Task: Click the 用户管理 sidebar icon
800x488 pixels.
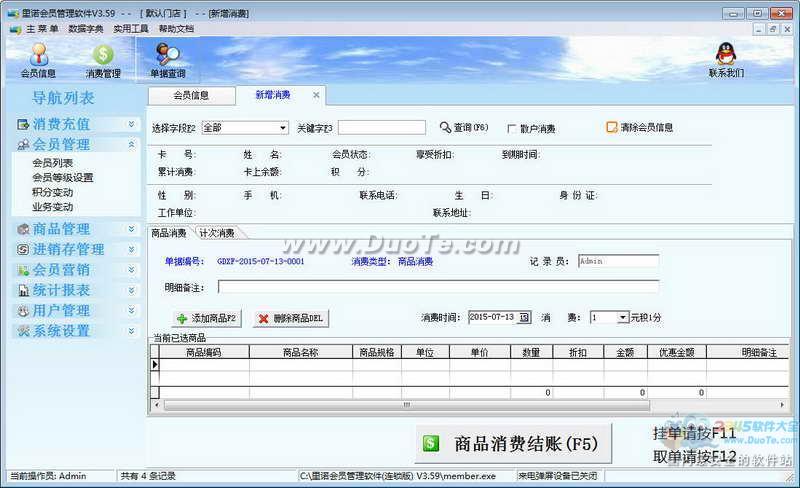Action: coord(23,311)
